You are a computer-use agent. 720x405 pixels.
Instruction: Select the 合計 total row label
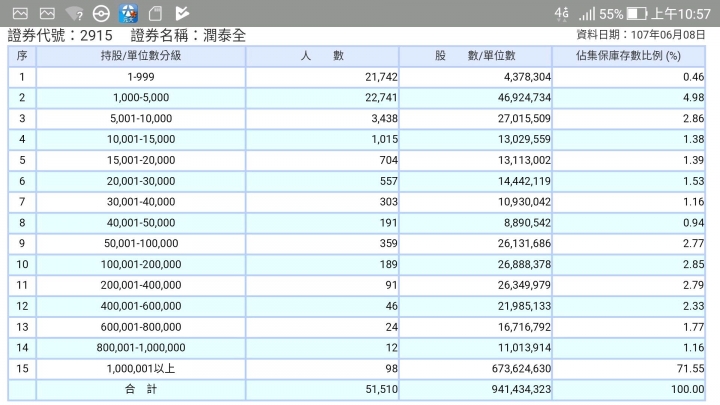click(x=141, y=389)
